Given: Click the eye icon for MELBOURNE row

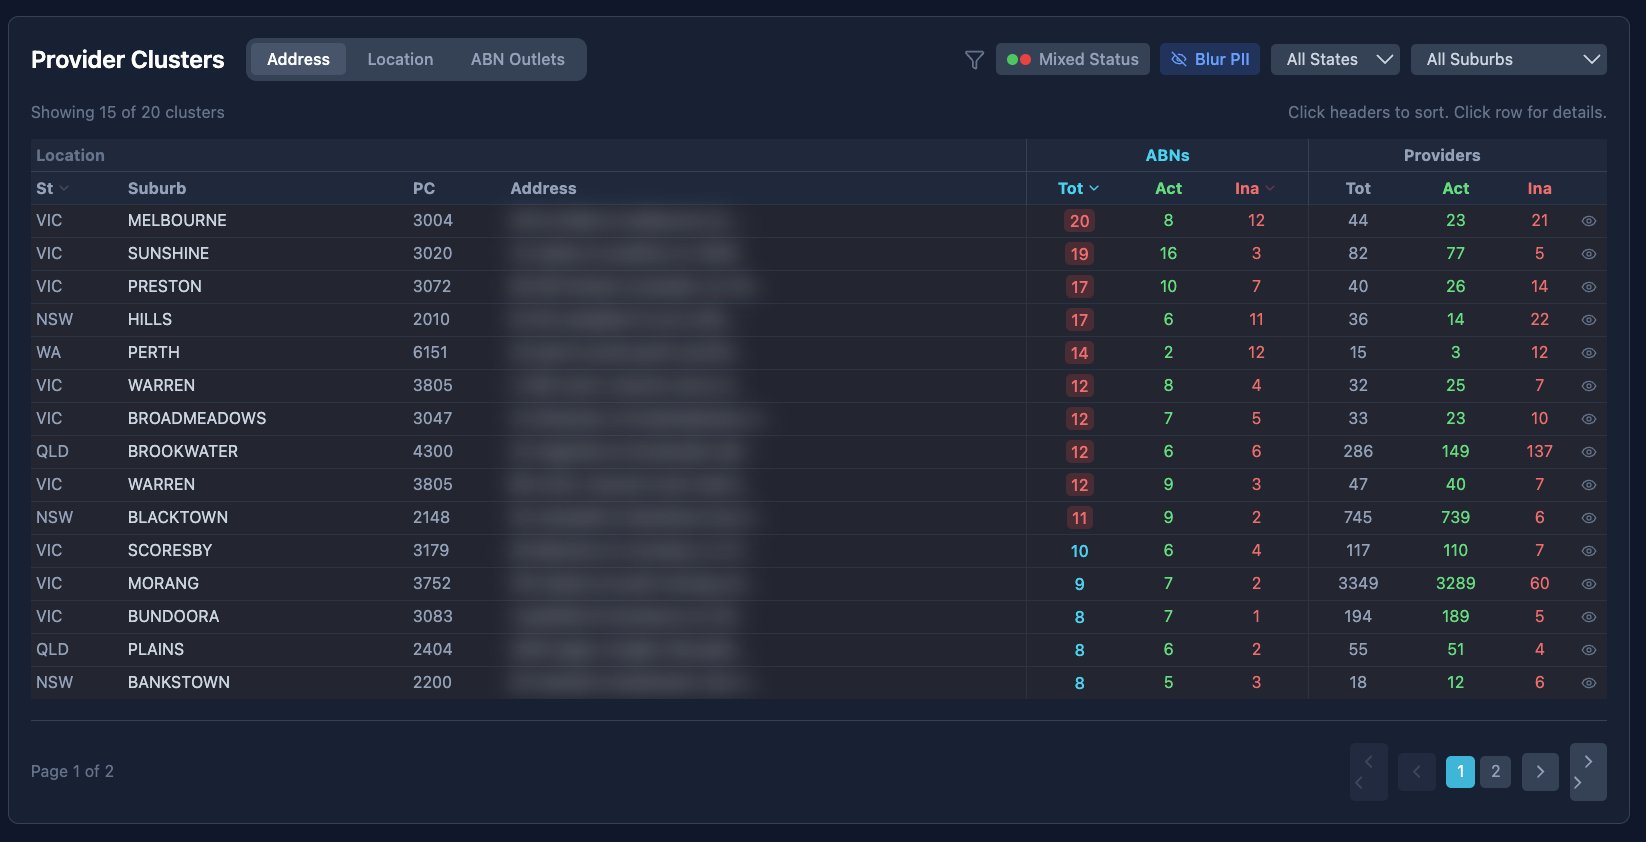Looking at the screenshot, I should tap(1589, 221).
